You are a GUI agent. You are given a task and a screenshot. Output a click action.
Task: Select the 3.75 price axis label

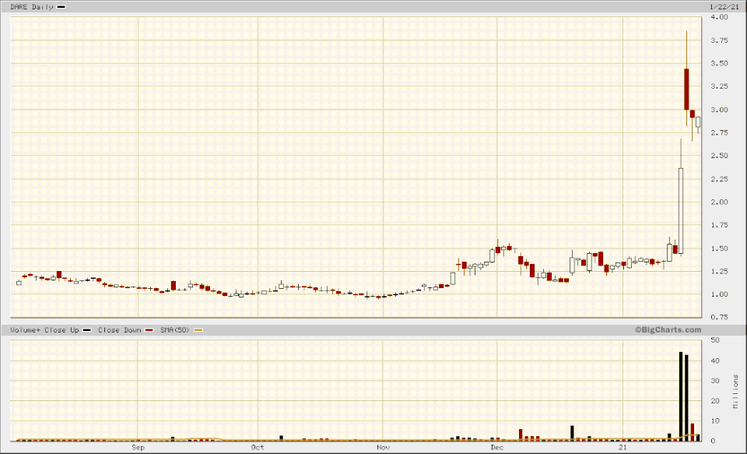(719, 40)
